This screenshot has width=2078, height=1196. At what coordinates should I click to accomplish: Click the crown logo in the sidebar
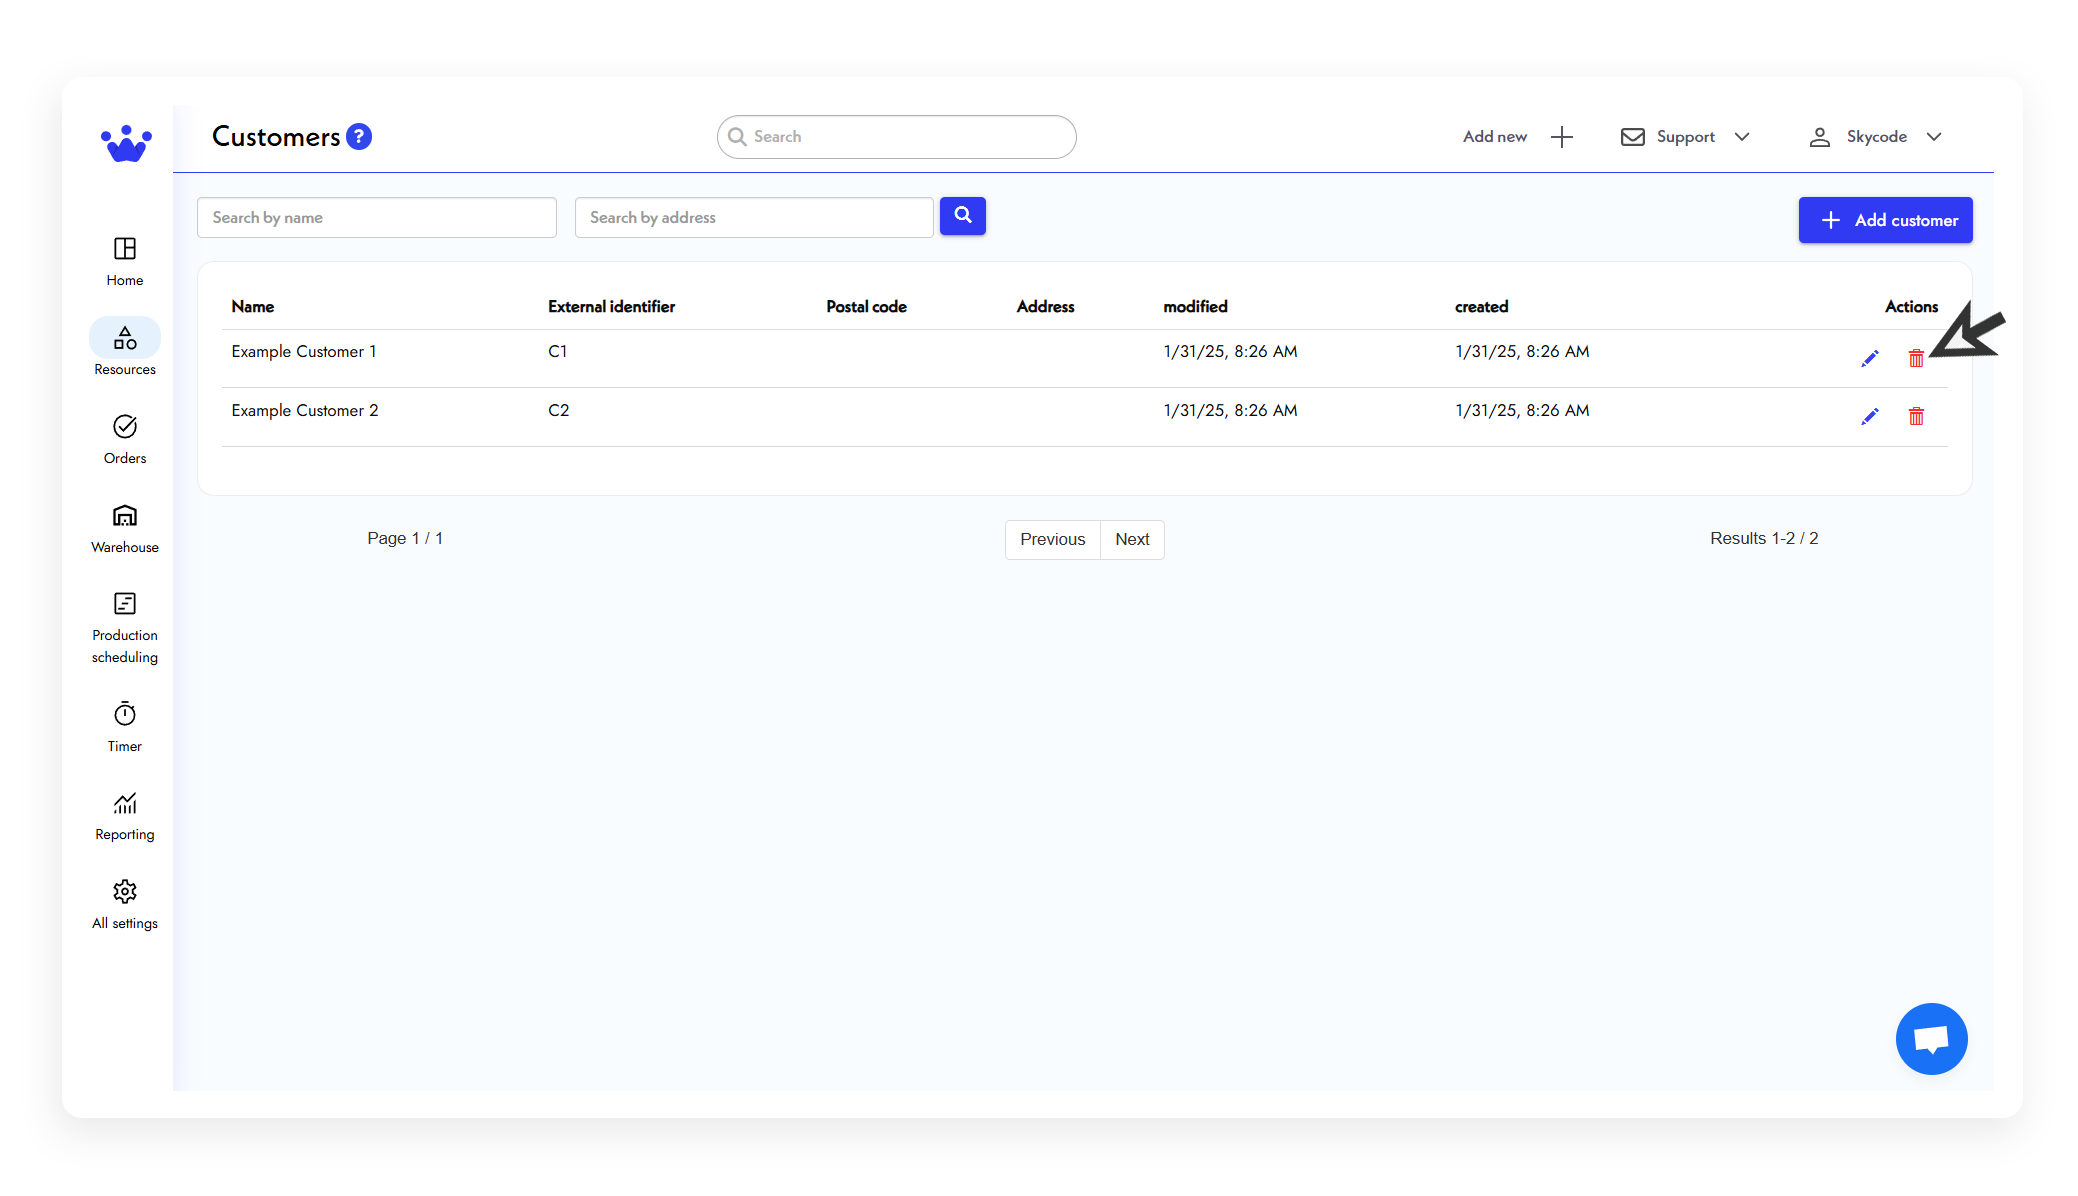(126, 144)
